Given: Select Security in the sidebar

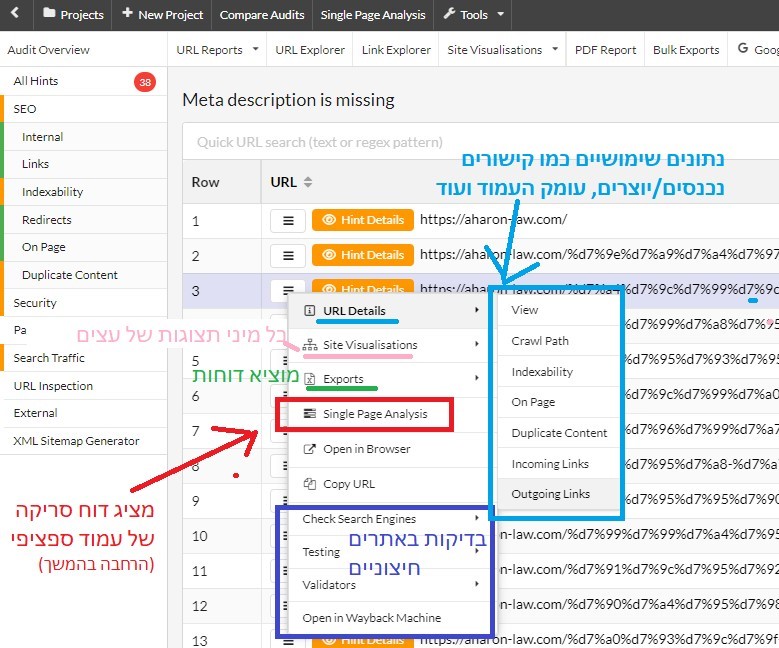Looking at the screenshot, I should [84, 303].
